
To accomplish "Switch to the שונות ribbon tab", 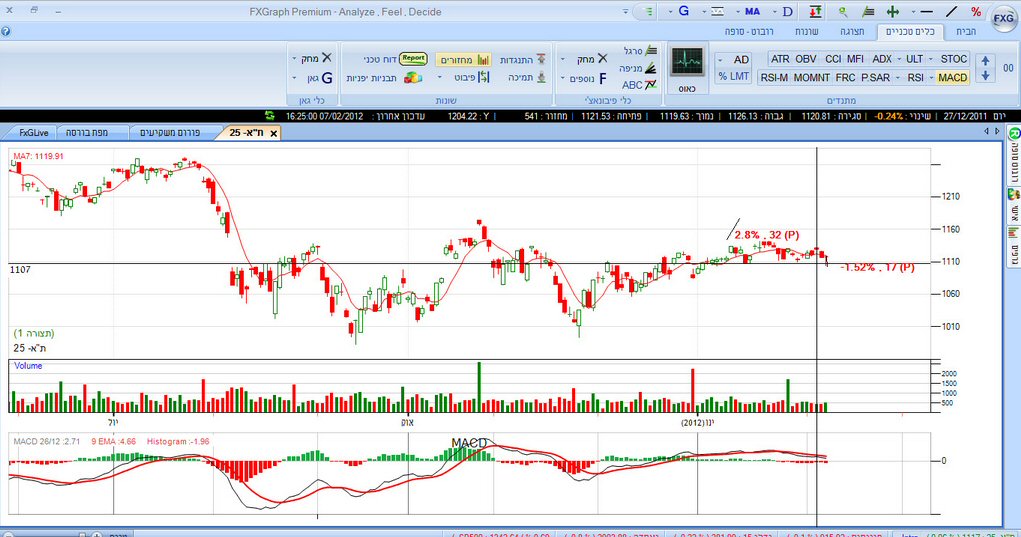I will [806, 31].
